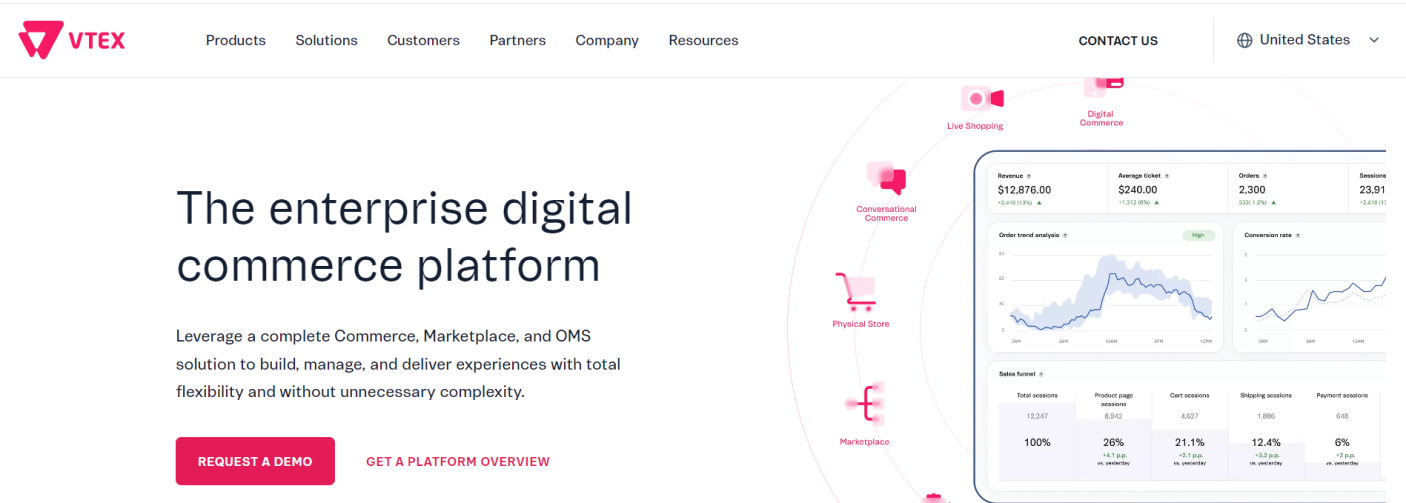Click the Conversational Commerce label
Screen dimensions: 1406x503
click(x=886, y=214)
